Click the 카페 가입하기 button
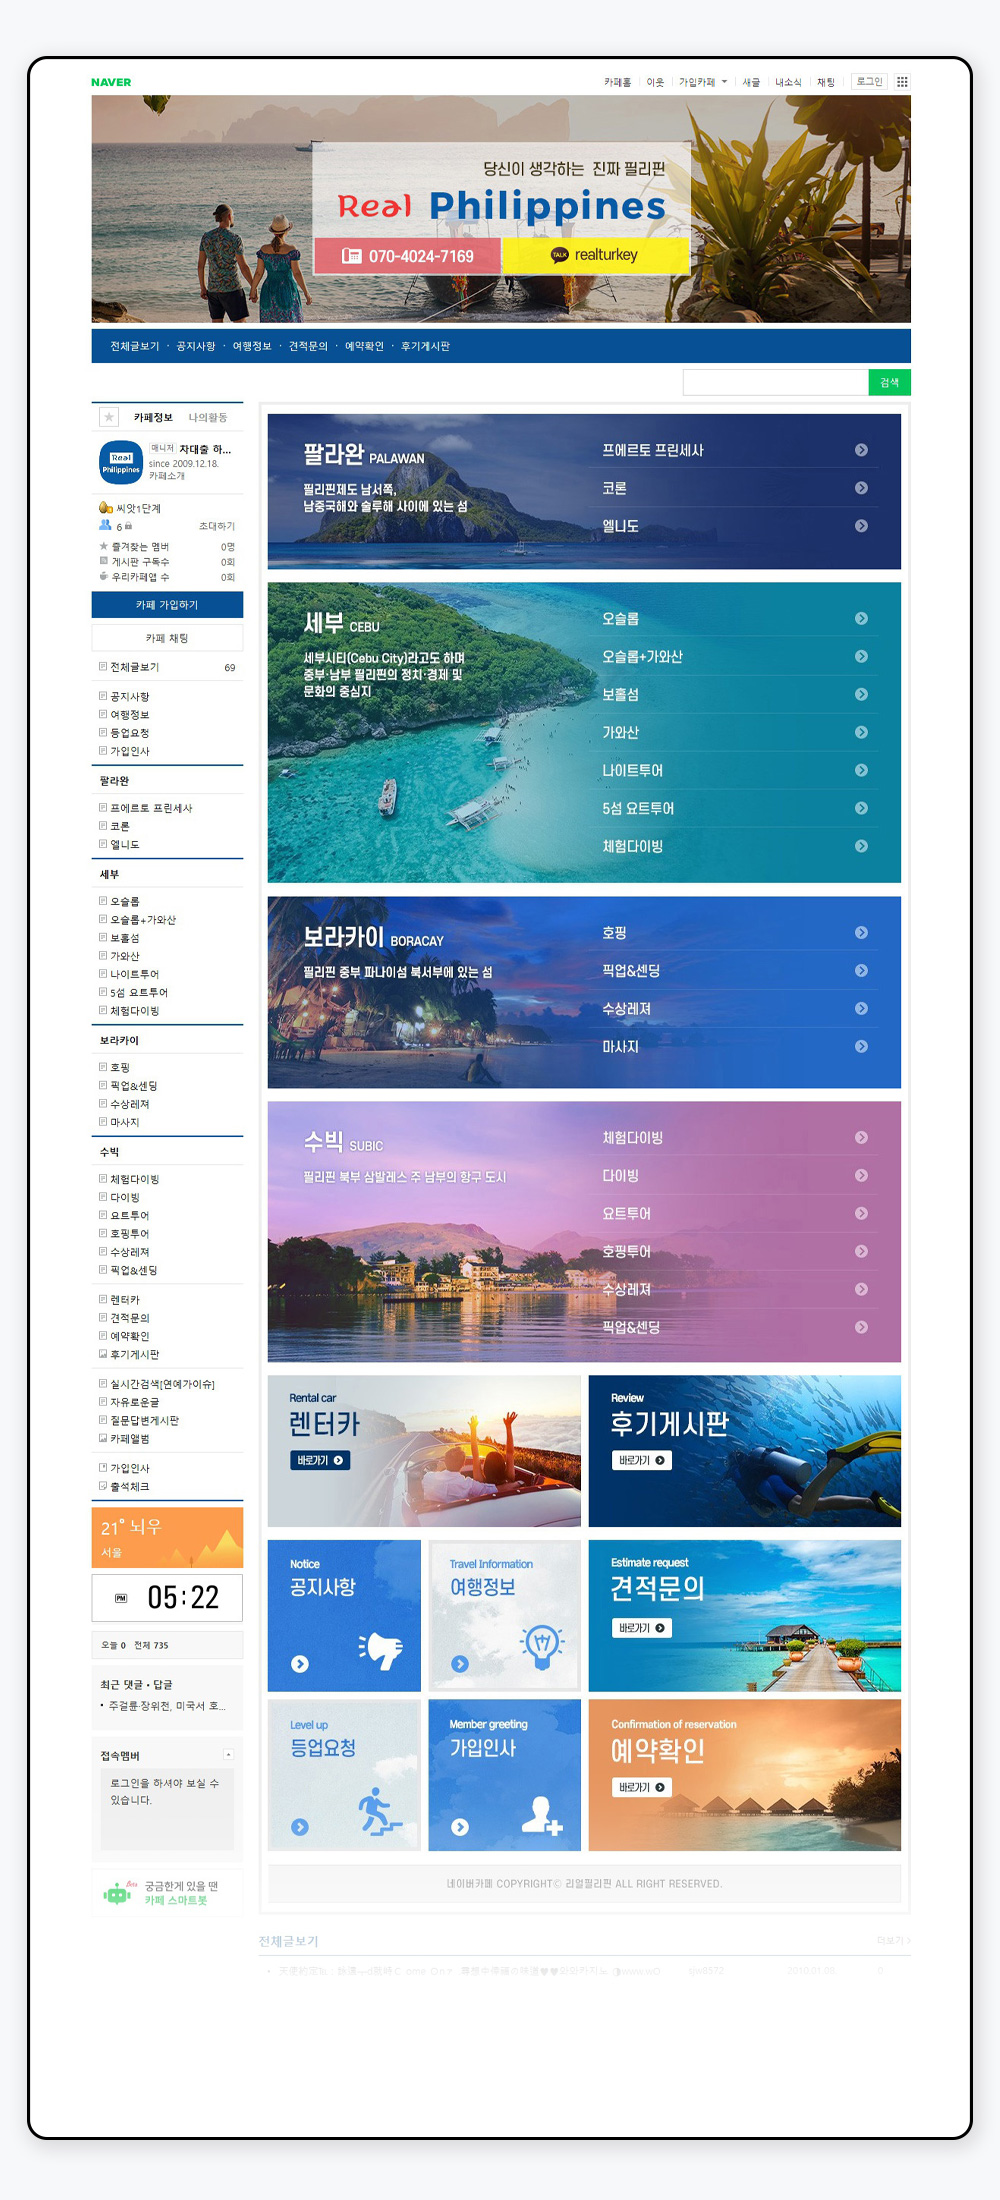Image resolution: width=1000 pixels, height=2200 pixels. 167,605
